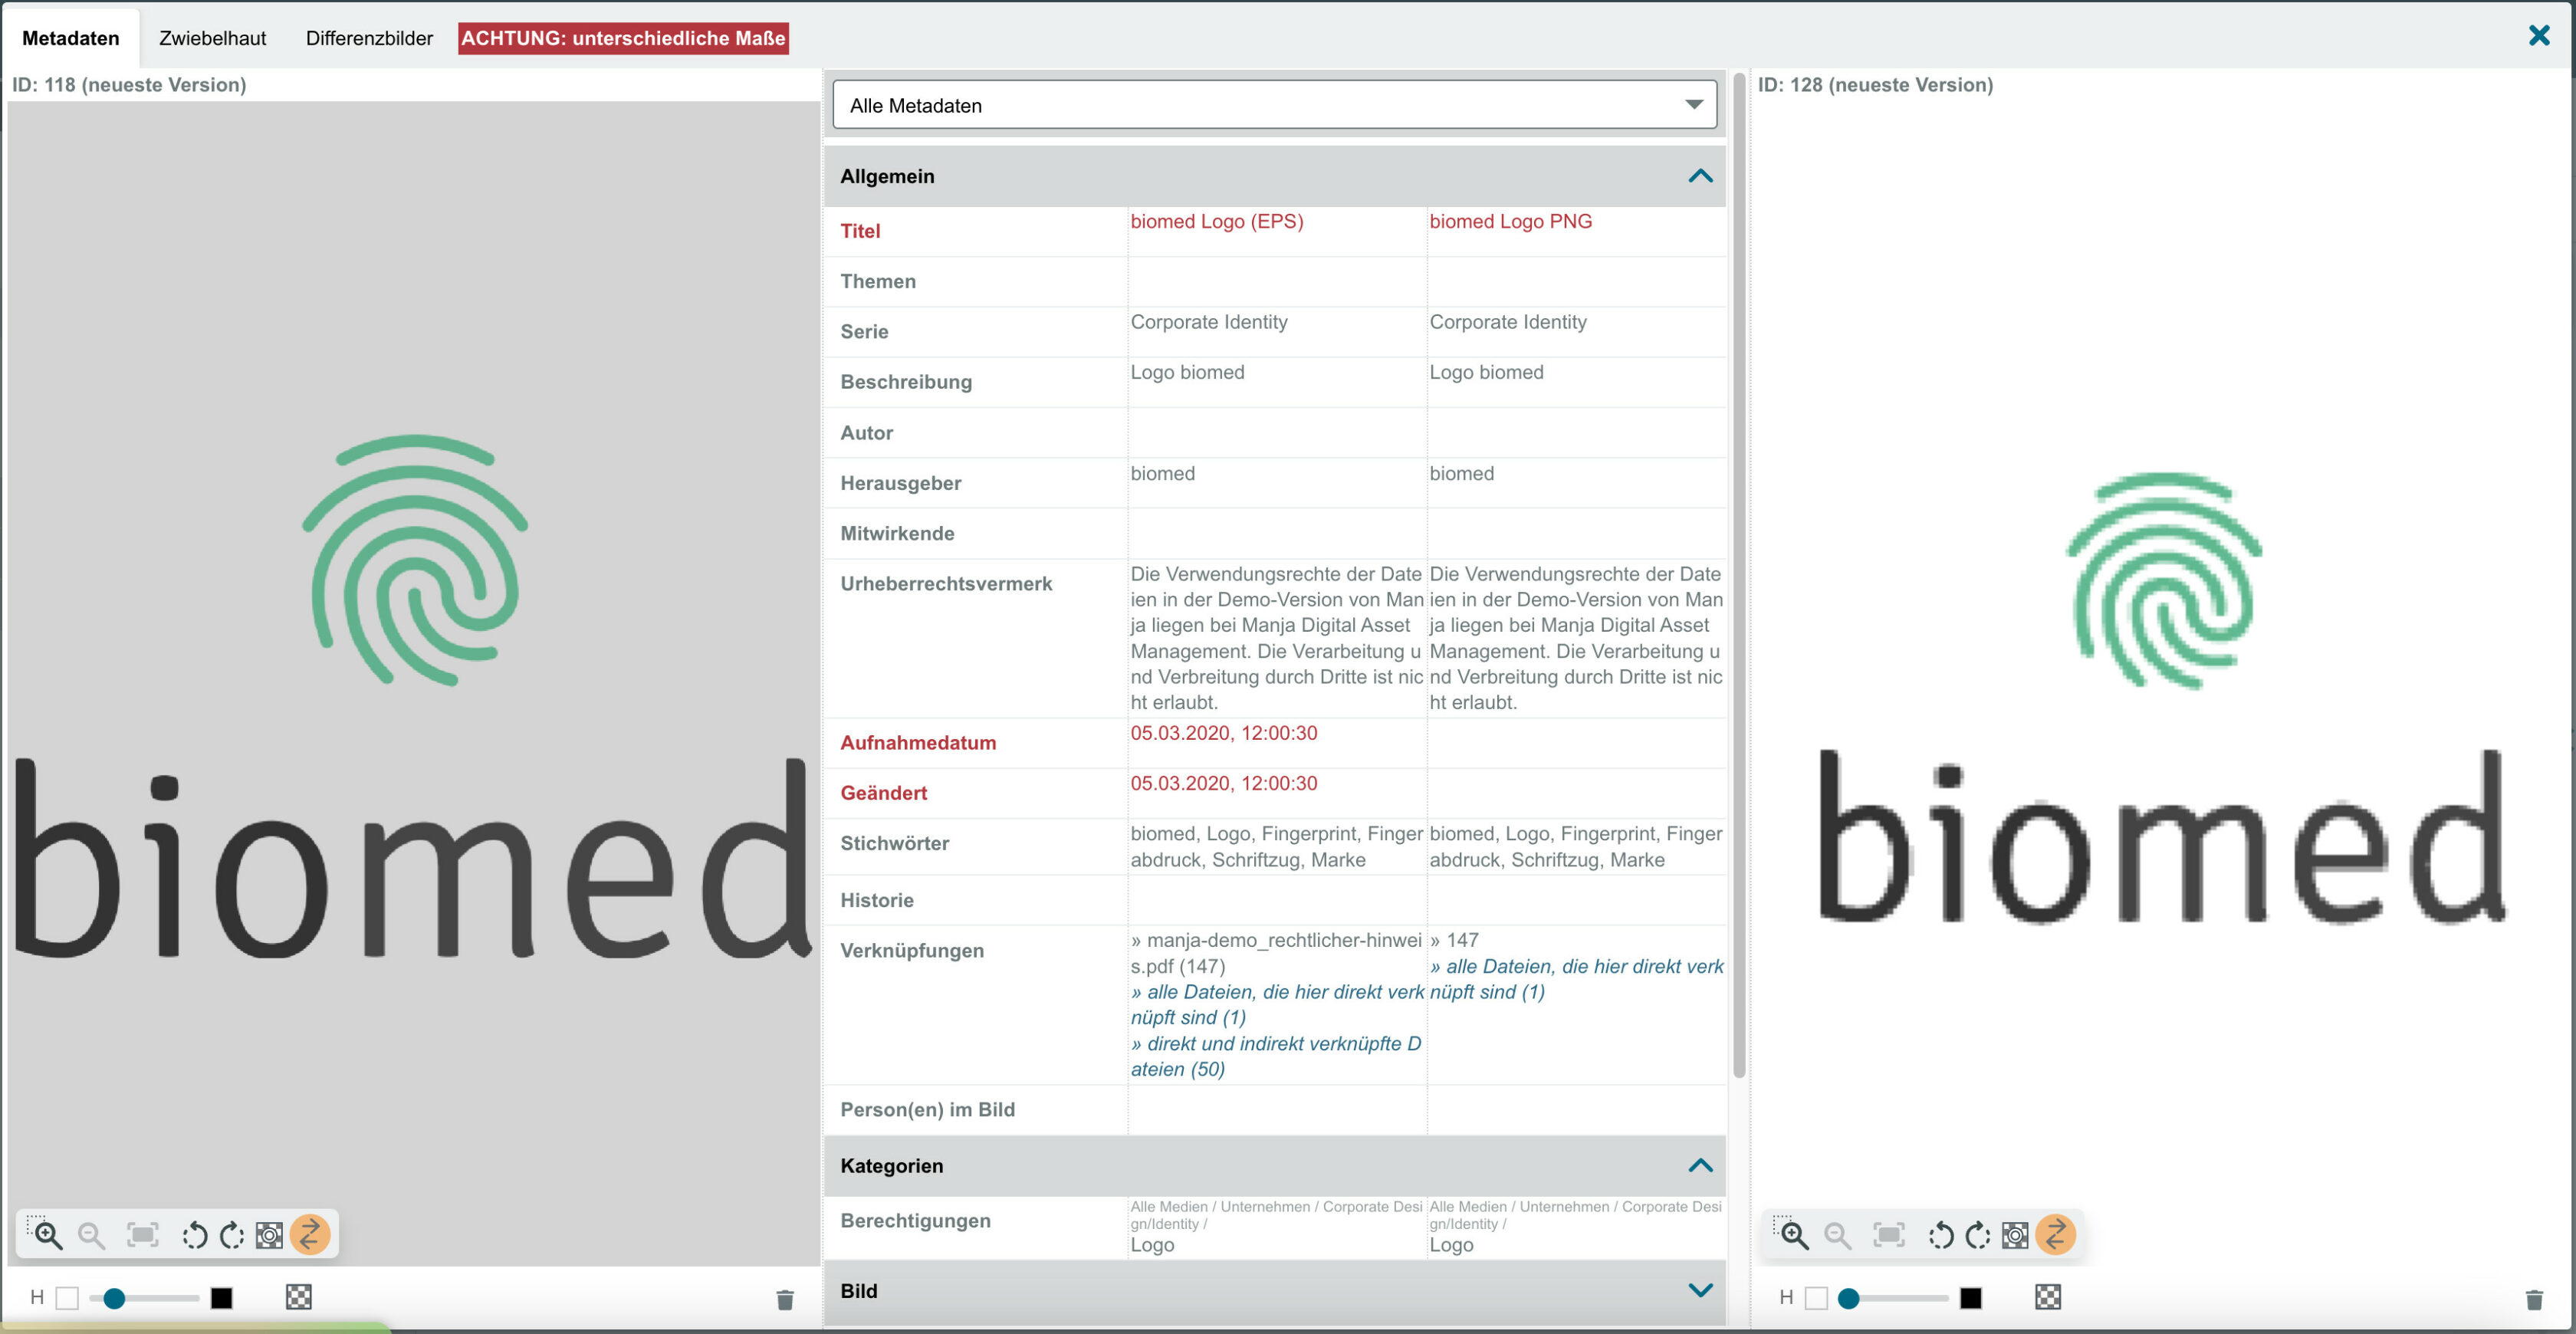This screenshot has width=2576, height=1334.
Task: Click the '» 147' link in right column
Action: coord(1454,940)
